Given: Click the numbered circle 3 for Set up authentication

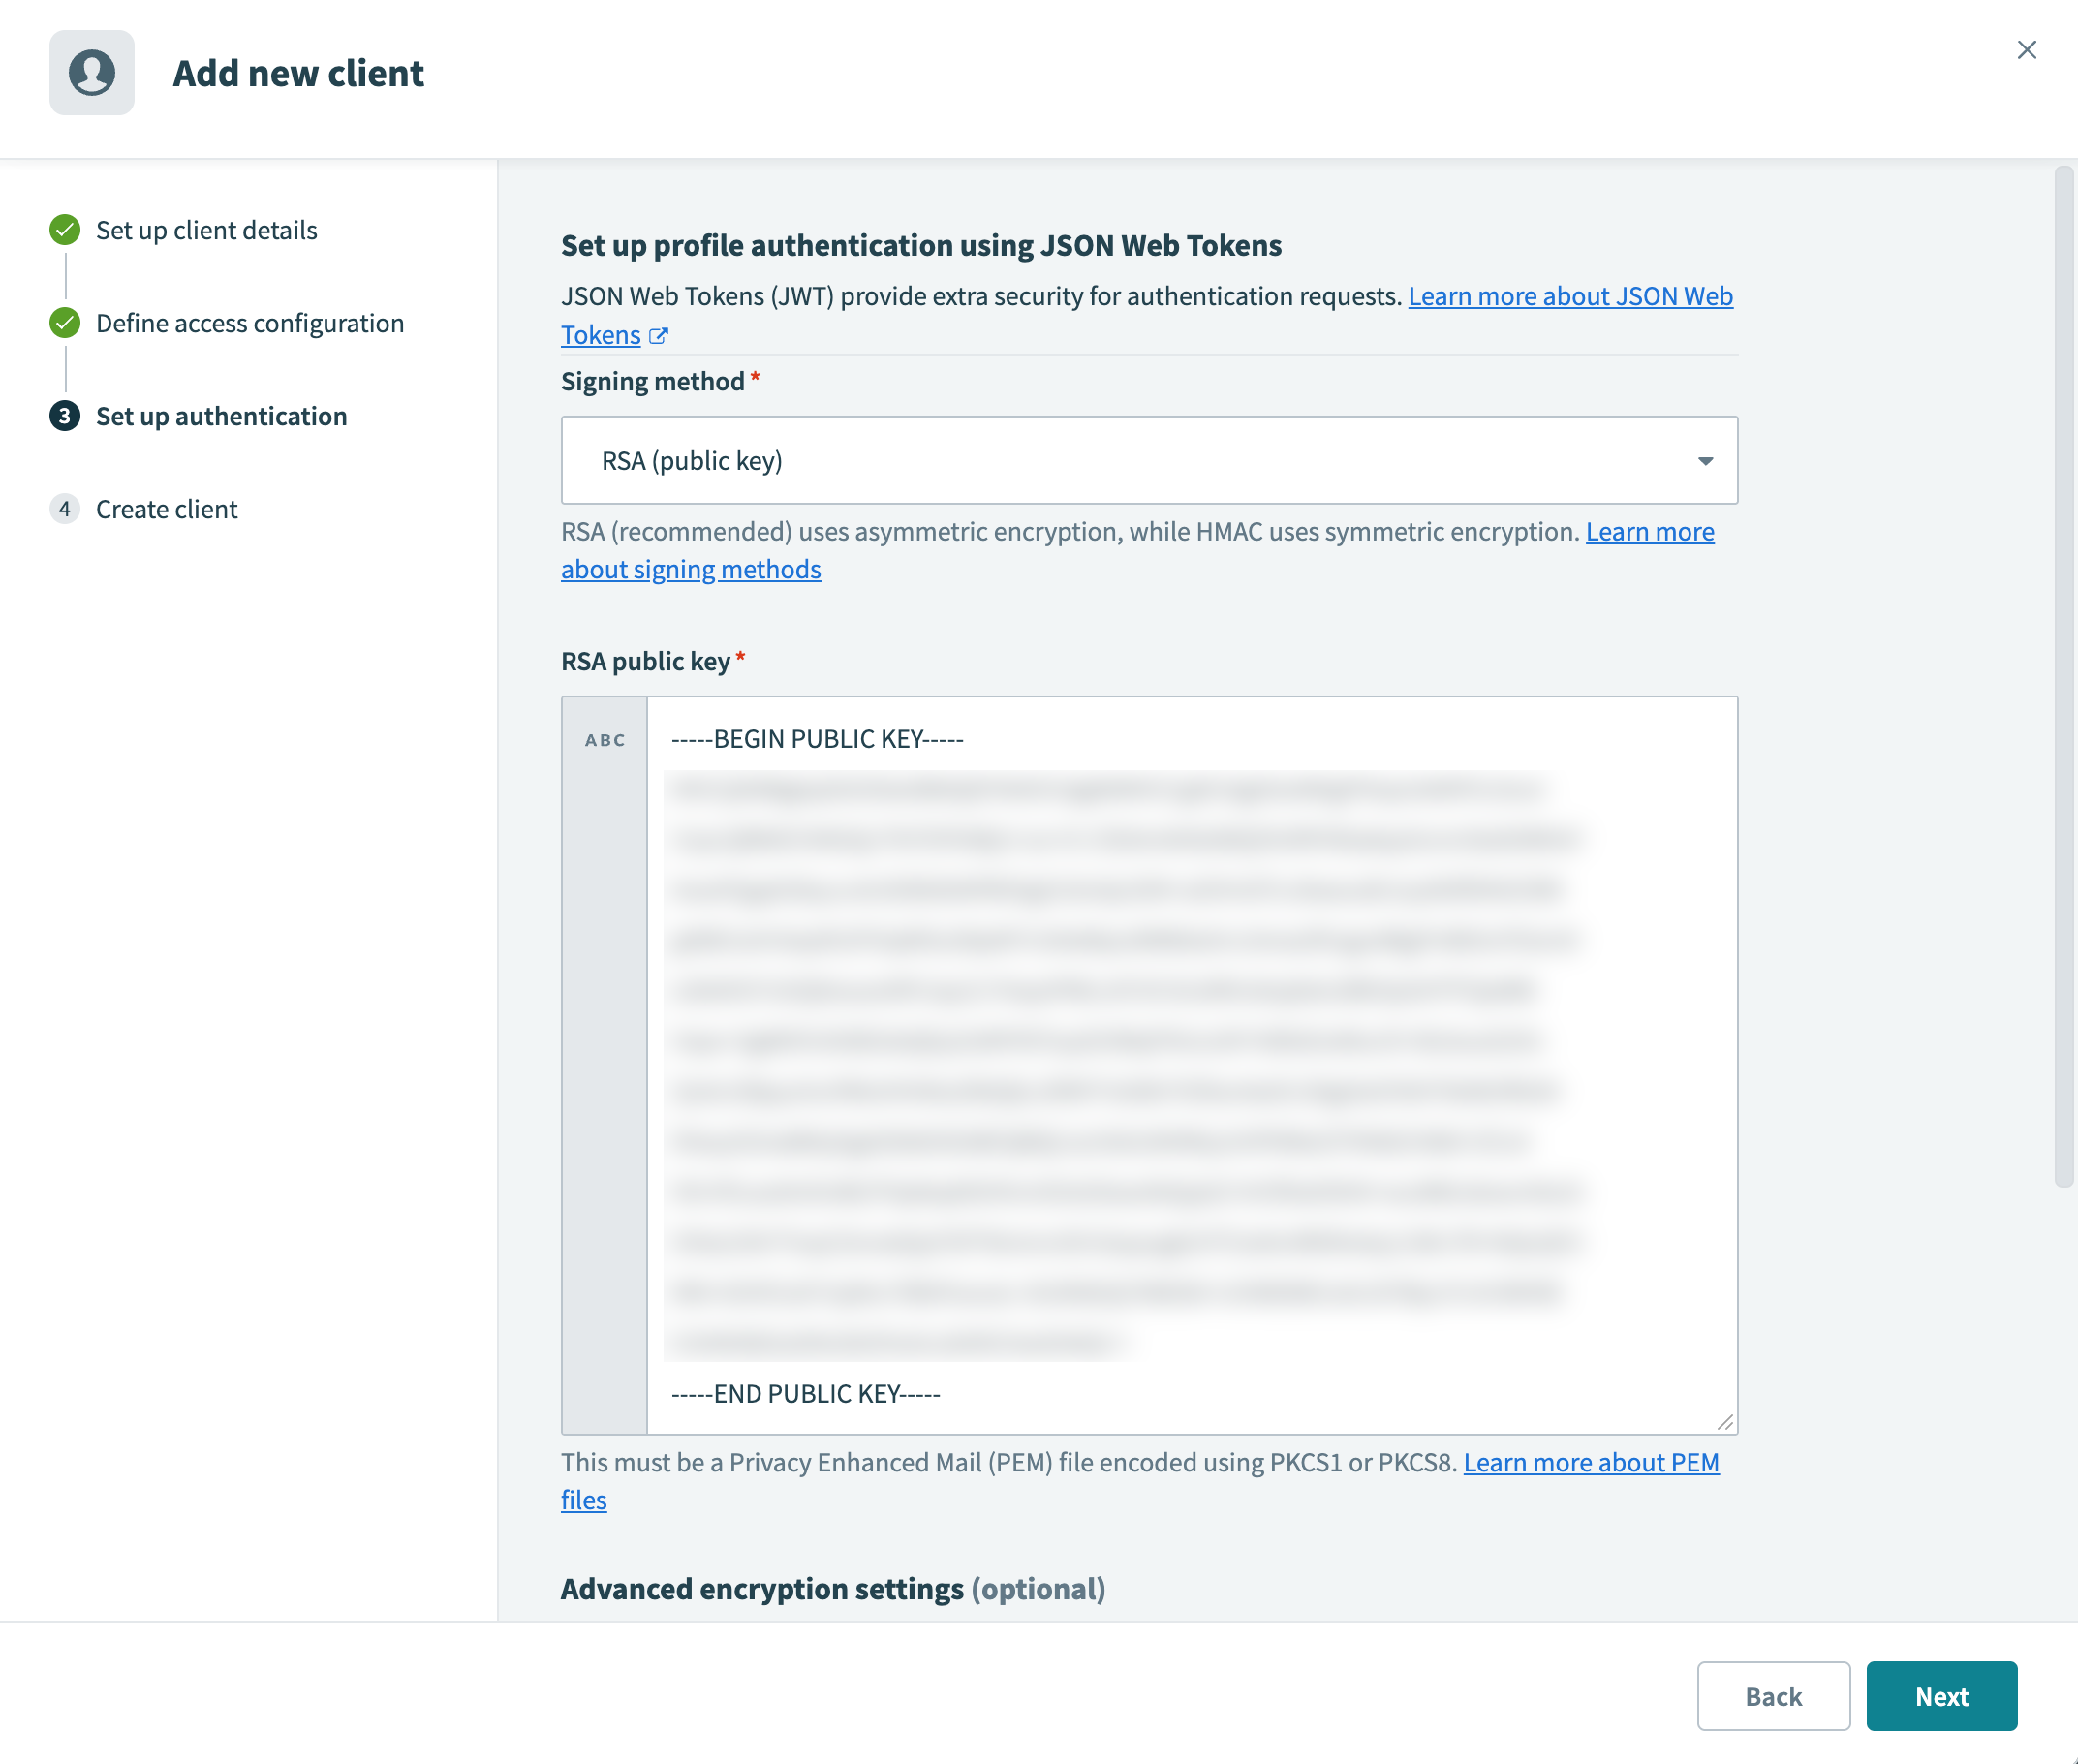Looking at the screenshot, I should pos(64,416).
